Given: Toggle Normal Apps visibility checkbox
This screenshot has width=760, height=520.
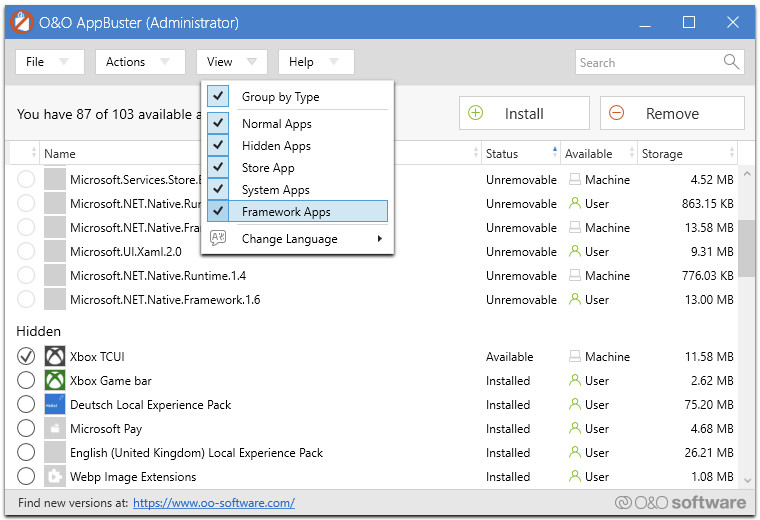Looking at the screenshot, I should coord(218,123).
